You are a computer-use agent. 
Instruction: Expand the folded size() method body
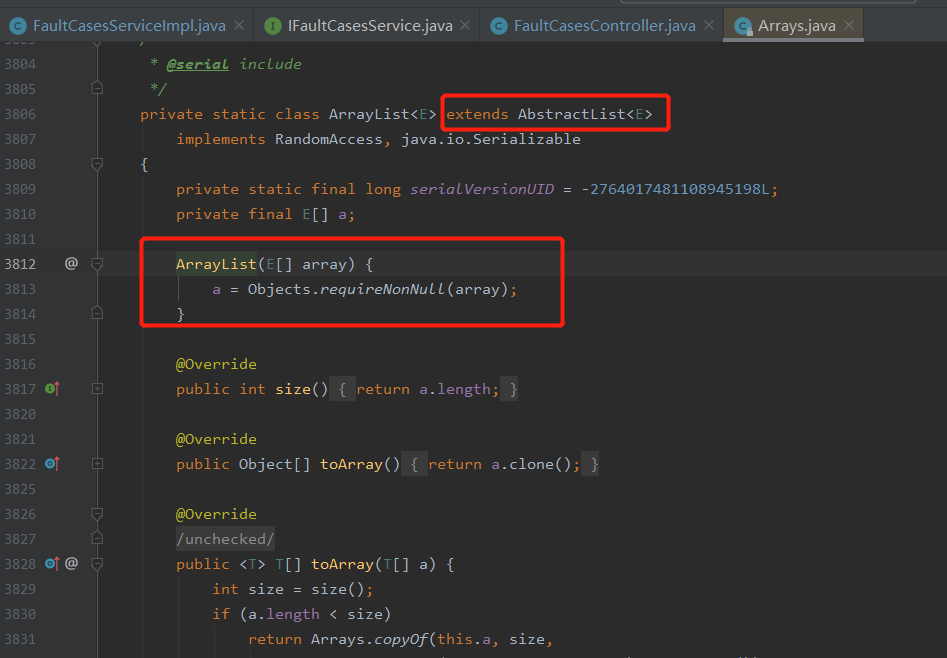96,388
